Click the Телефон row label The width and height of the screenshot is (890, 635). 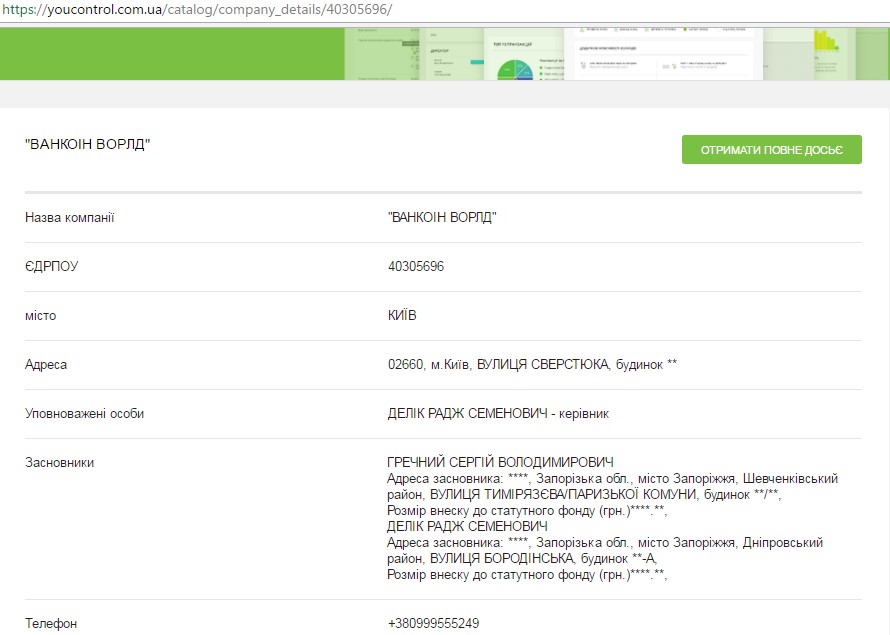coord(51,624)
